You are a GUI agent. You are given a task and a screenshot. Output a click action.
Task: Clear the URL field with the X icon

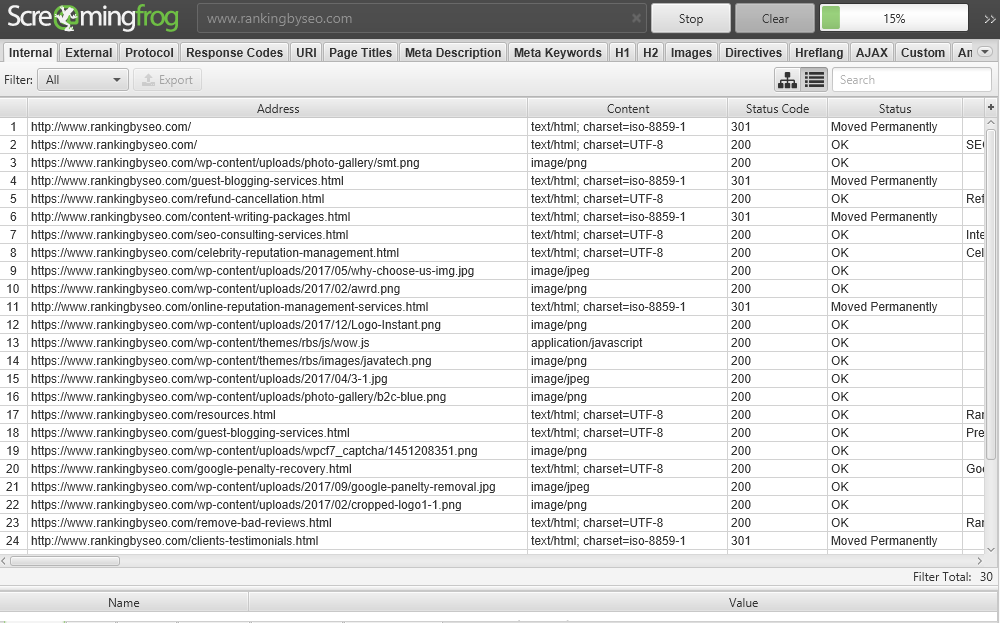(636, 18)
